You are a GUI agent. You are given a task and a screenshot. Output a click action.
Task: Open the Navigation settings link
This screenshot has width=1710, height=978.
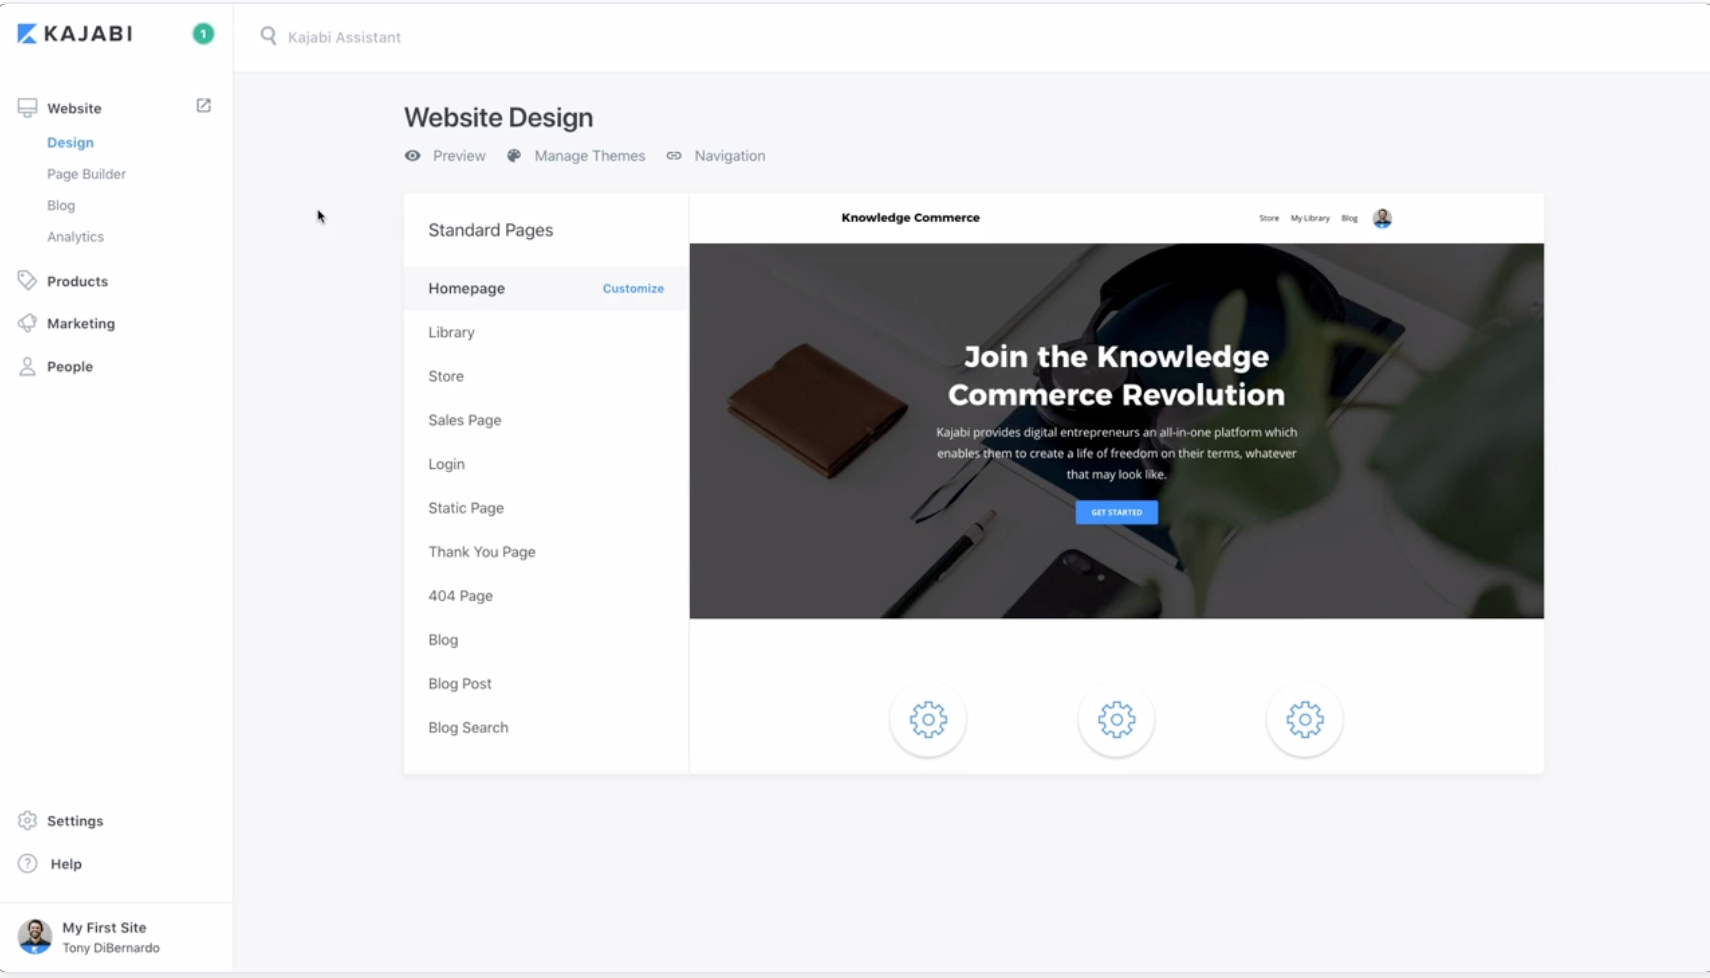tap(730, 156)
